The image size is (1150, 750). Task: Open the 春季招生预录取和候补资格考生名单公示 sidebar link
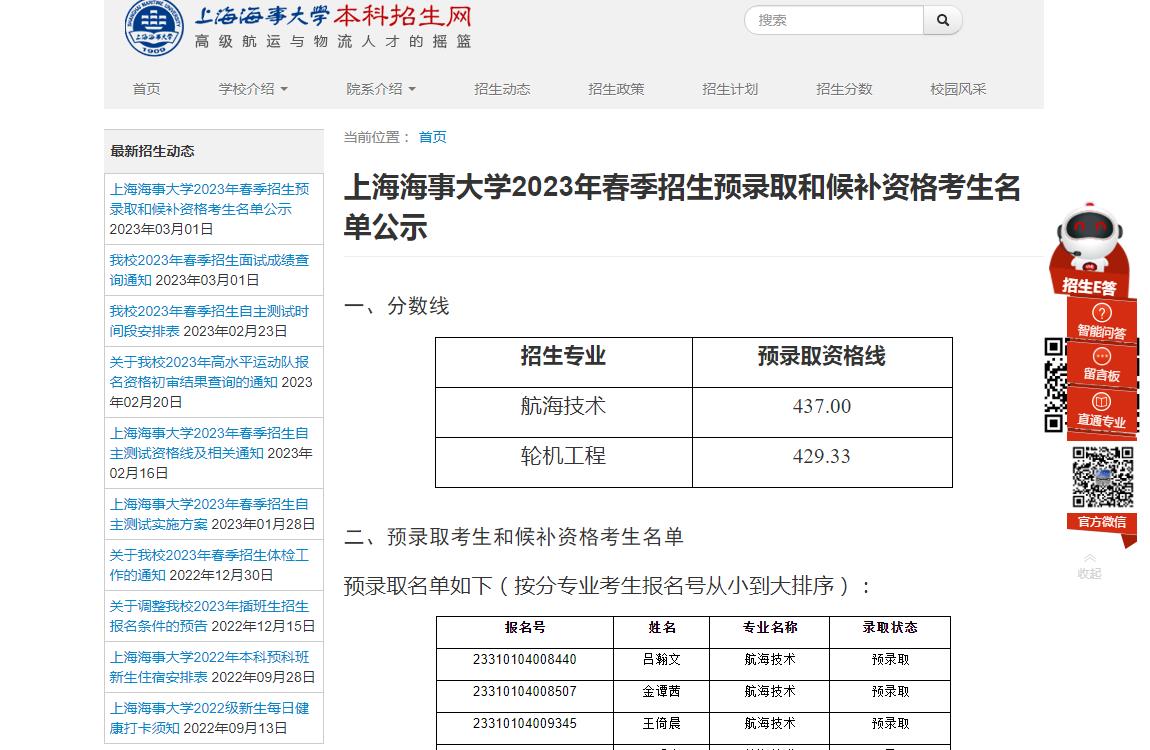tap(209, 199)
